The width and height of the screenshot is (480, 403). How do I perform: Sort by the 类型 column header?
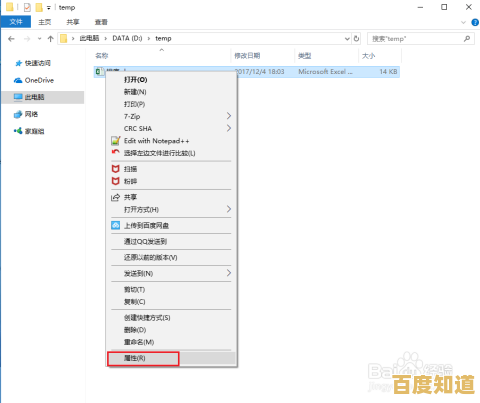pyautogui.click(x=304, y=56)
